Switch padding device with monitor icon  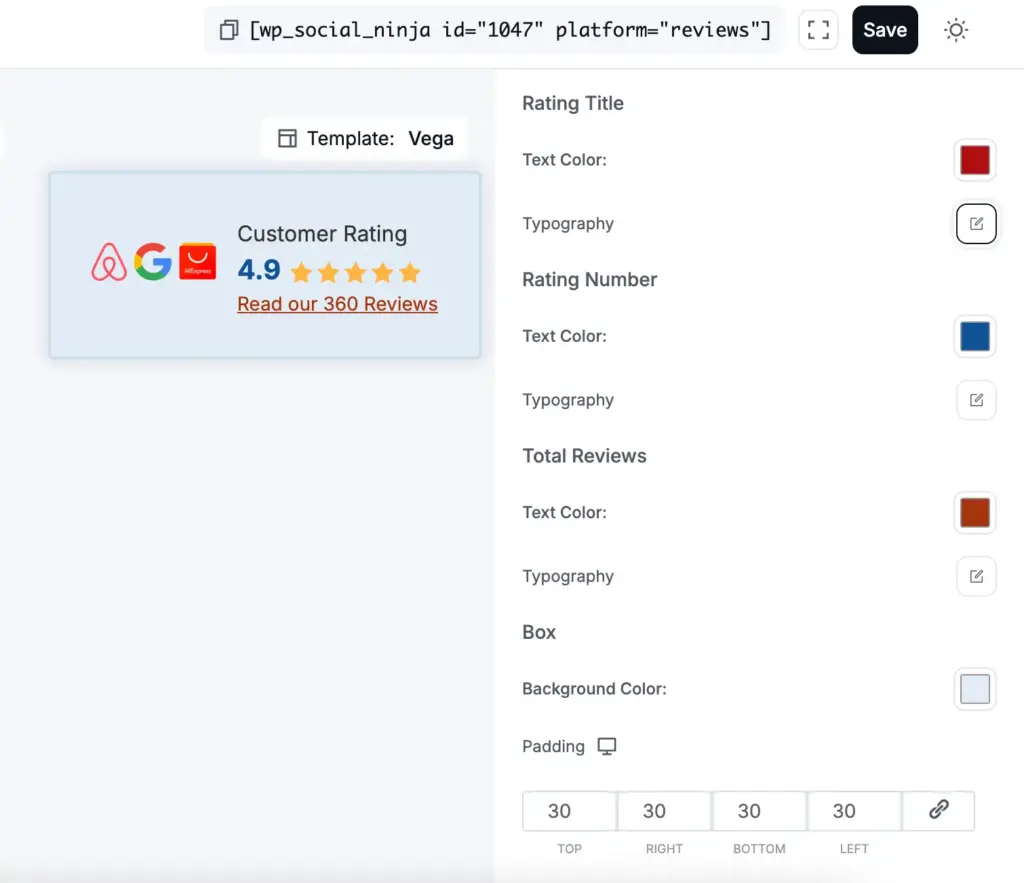click(x=607, y=747)
